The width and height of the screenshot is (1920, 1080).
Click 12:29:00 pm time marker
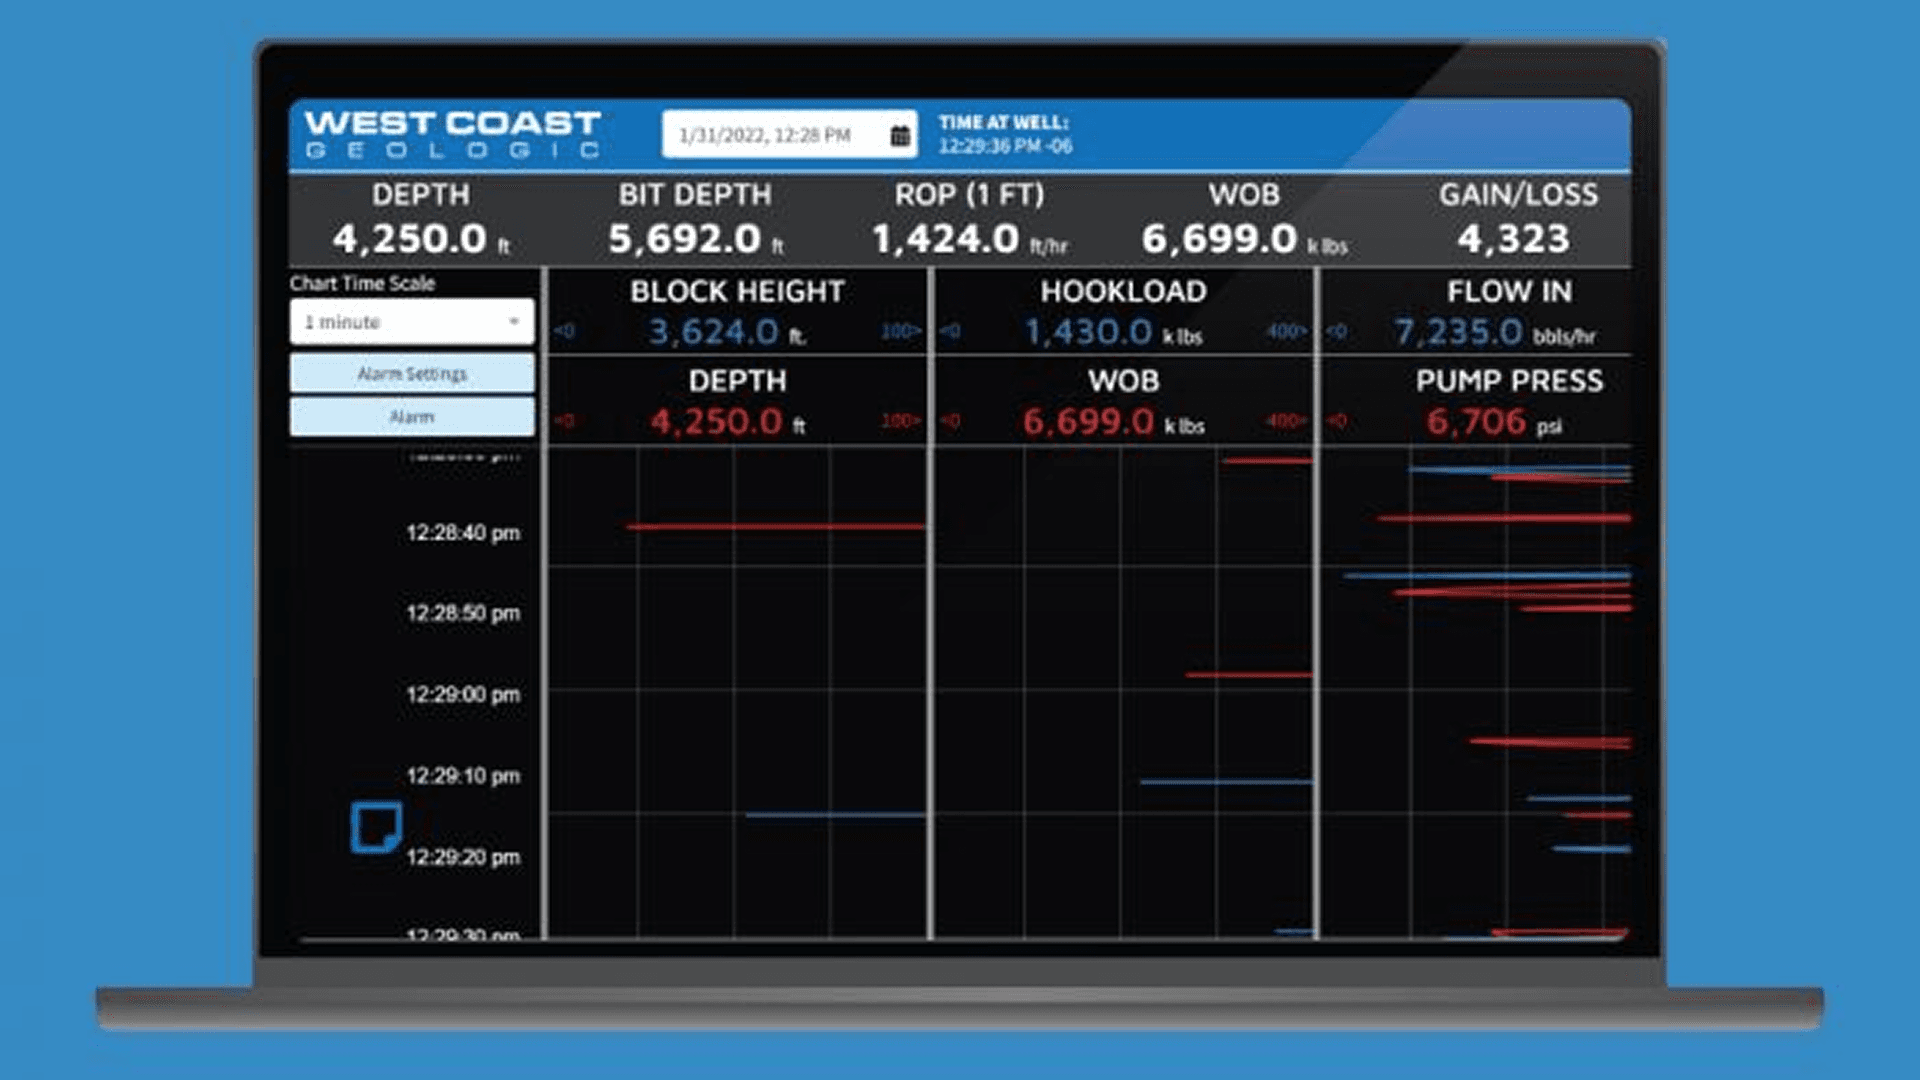tap(462, 695)
